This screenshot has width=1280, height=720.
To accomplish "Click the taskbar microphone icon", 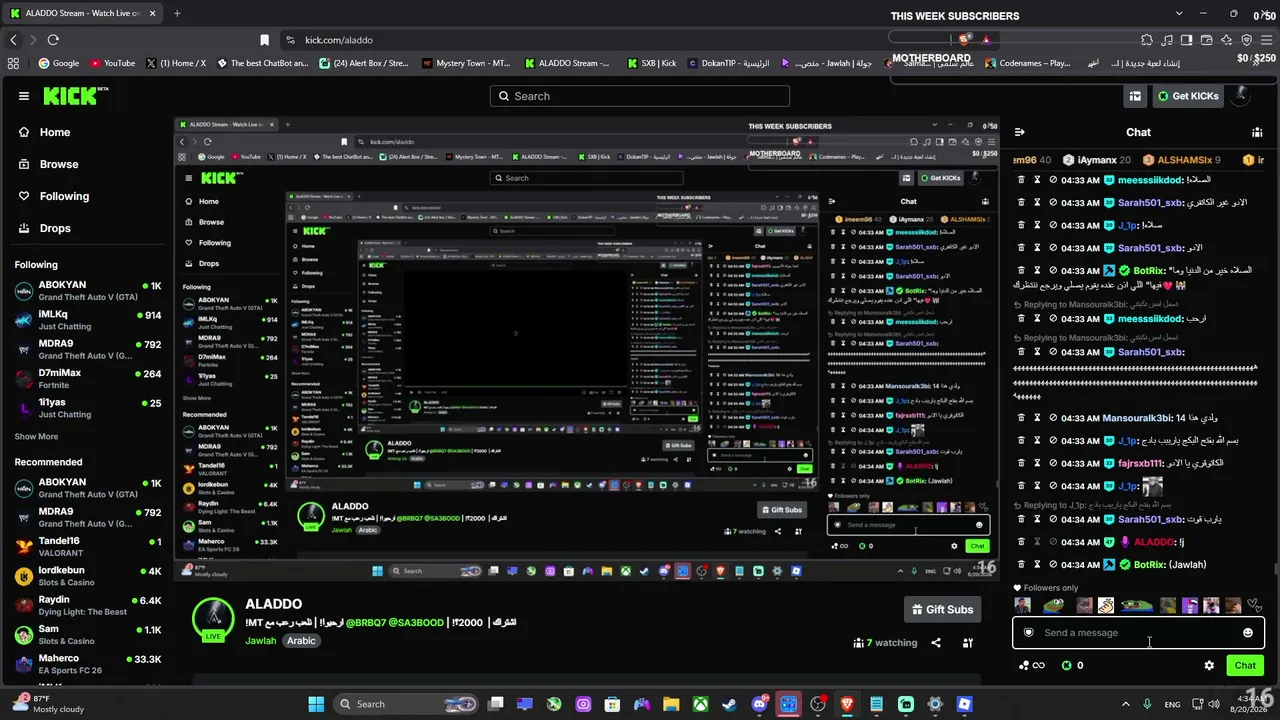I will pos(1147,704).
